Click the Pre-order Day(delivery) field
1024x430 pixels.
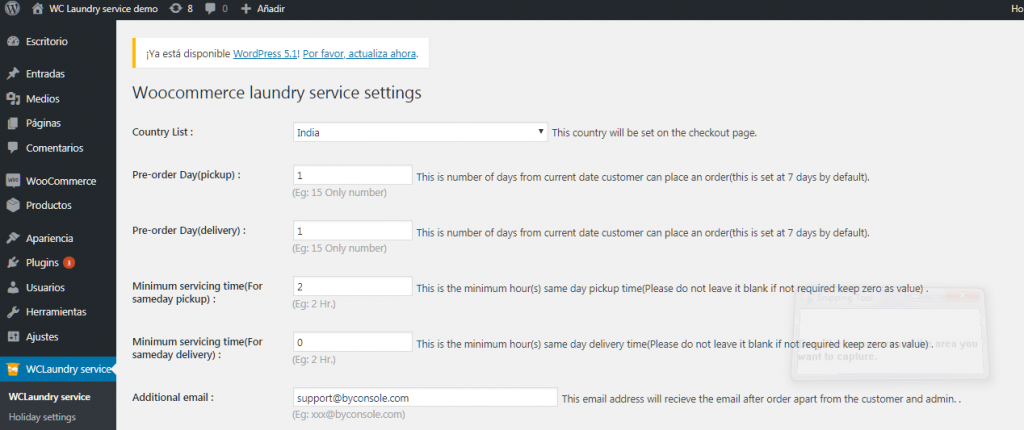tap(353, 231)
